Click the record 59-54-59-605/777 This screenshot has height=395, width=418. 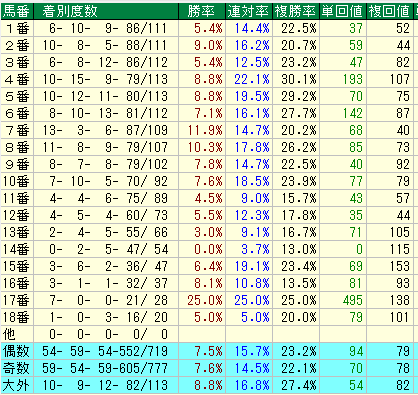[x=106, y=368]
